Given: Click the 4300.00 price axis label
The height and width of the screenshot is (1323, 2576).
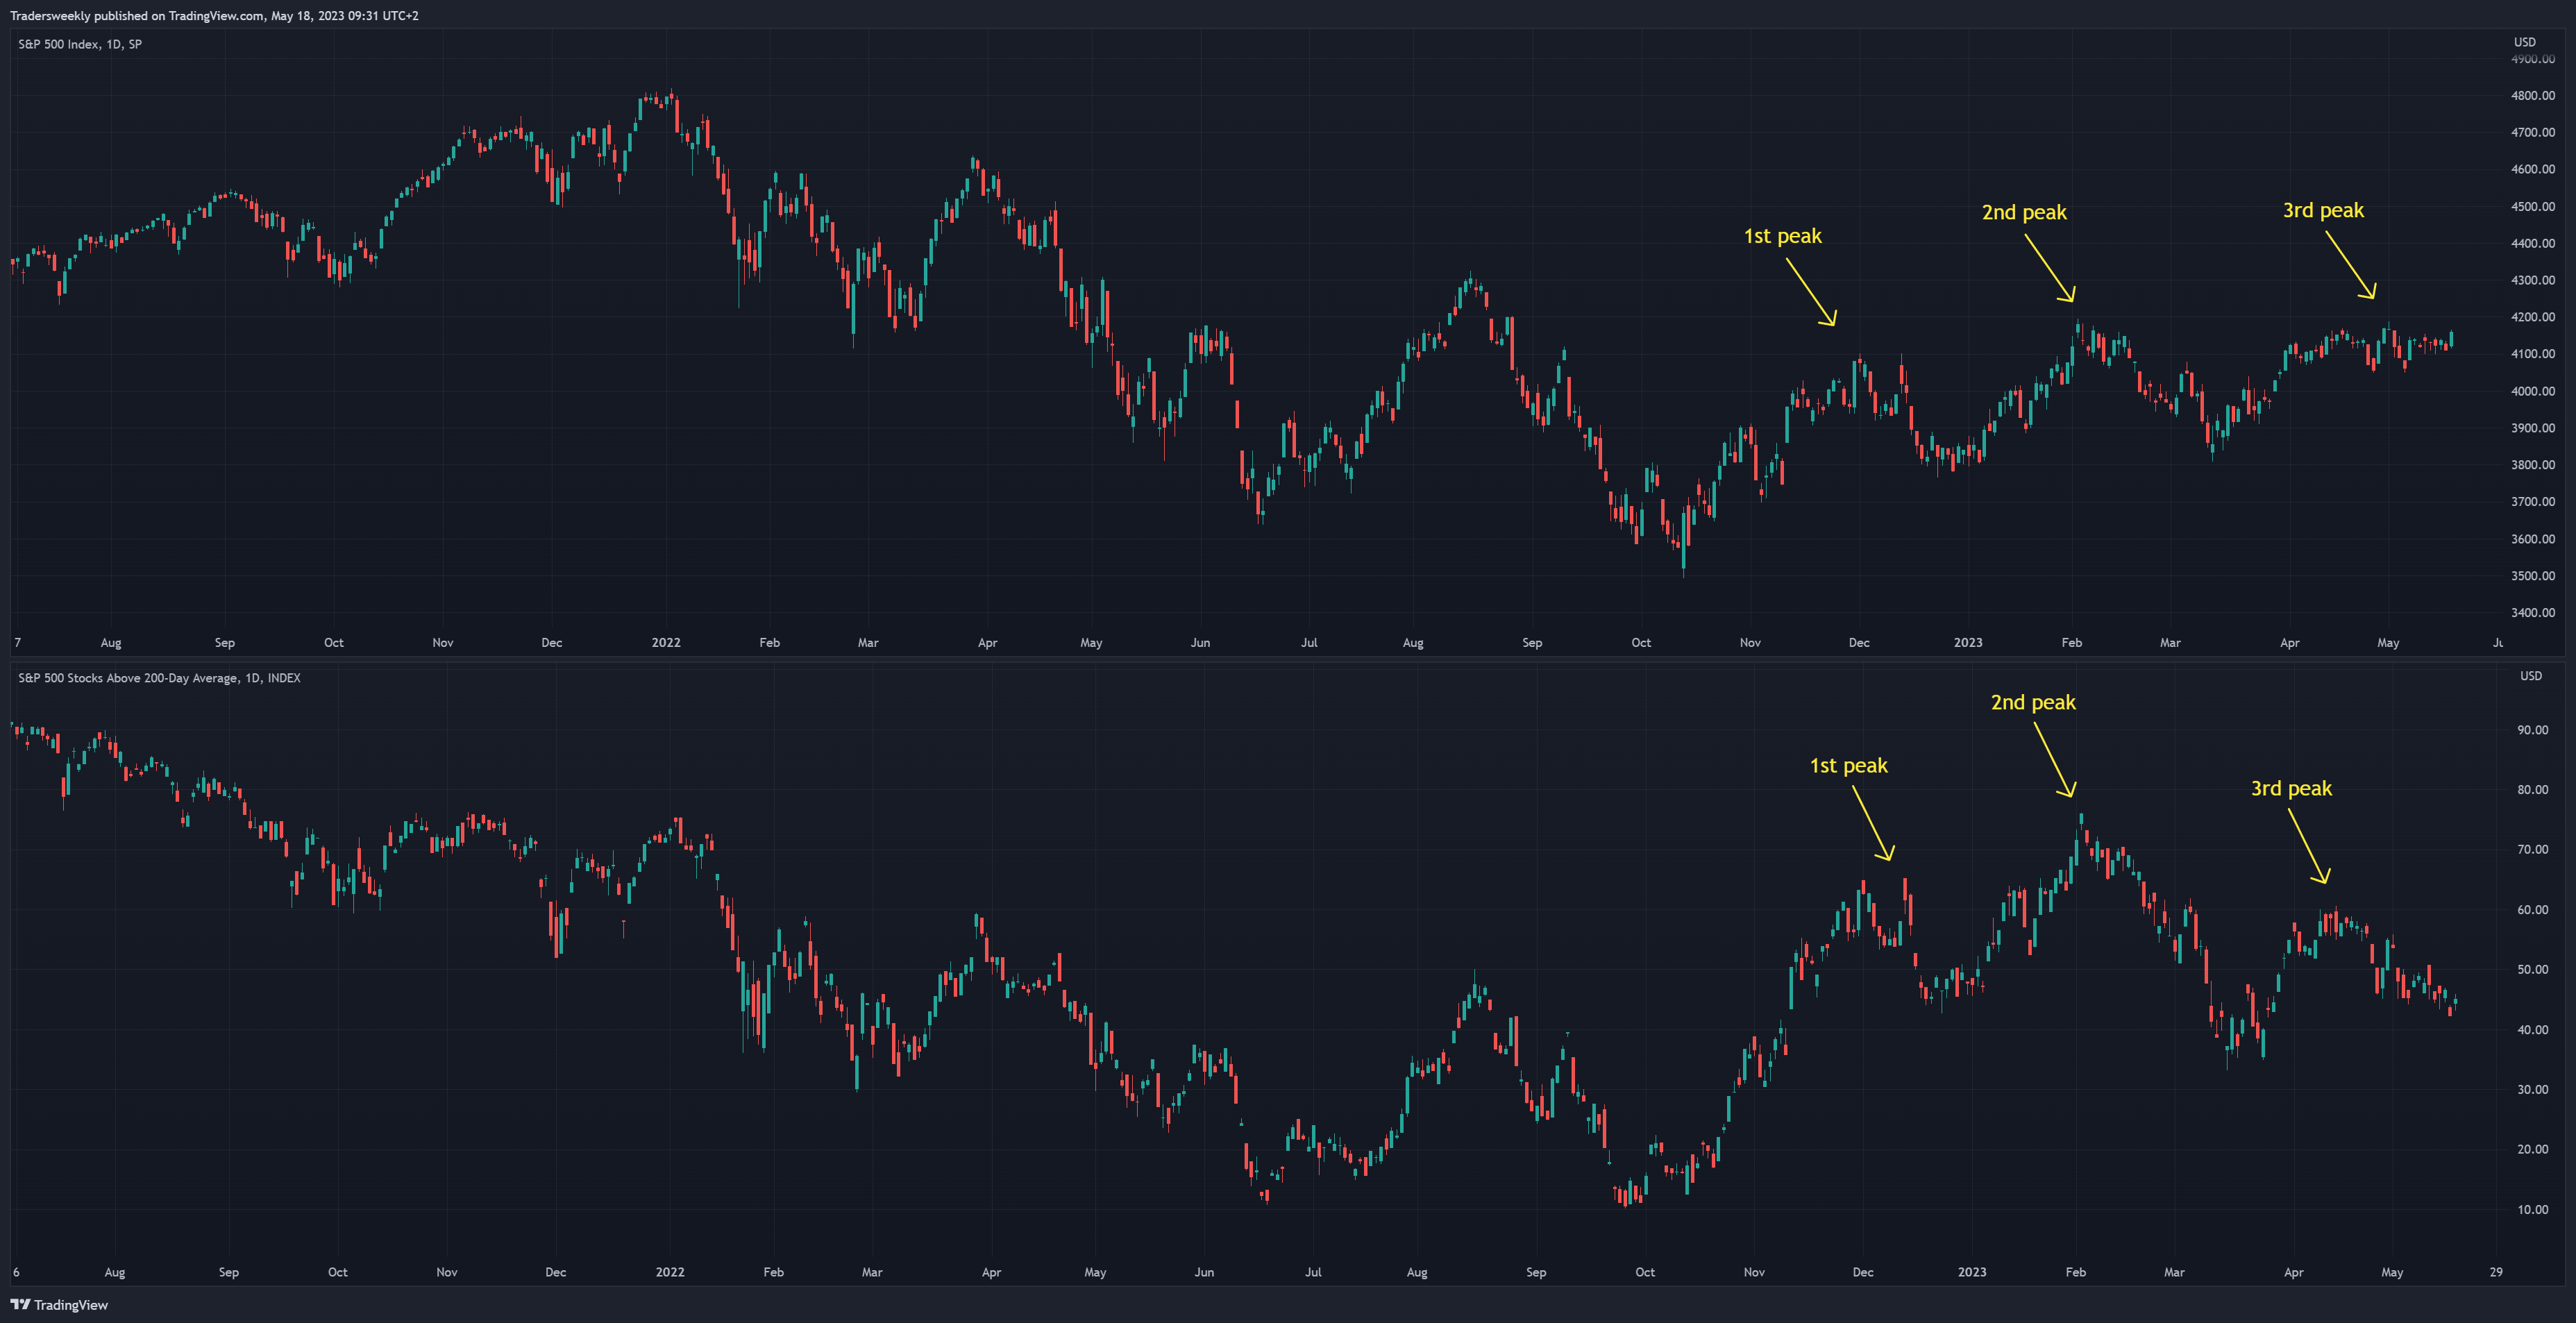Looking at the screenshot, I should (2533, 280).
